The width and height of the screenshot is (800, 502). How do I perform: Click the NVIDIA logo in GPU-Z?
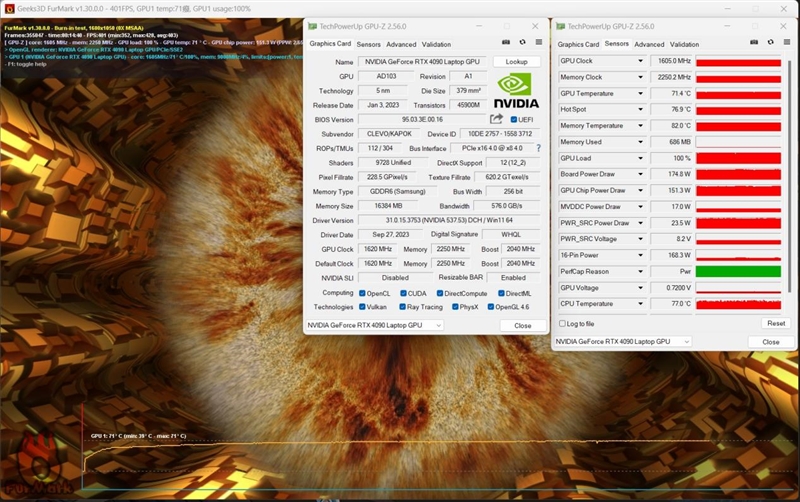[x=516, y=90]
